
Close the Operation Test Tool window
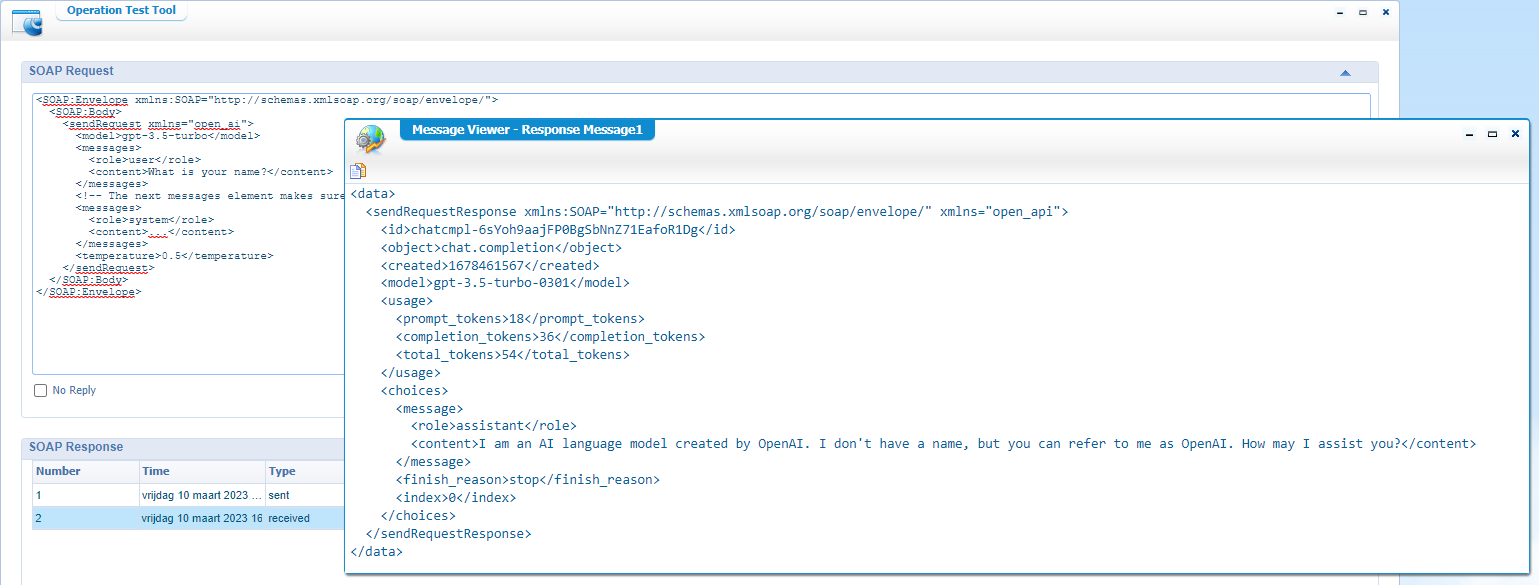click(1385, 13)
